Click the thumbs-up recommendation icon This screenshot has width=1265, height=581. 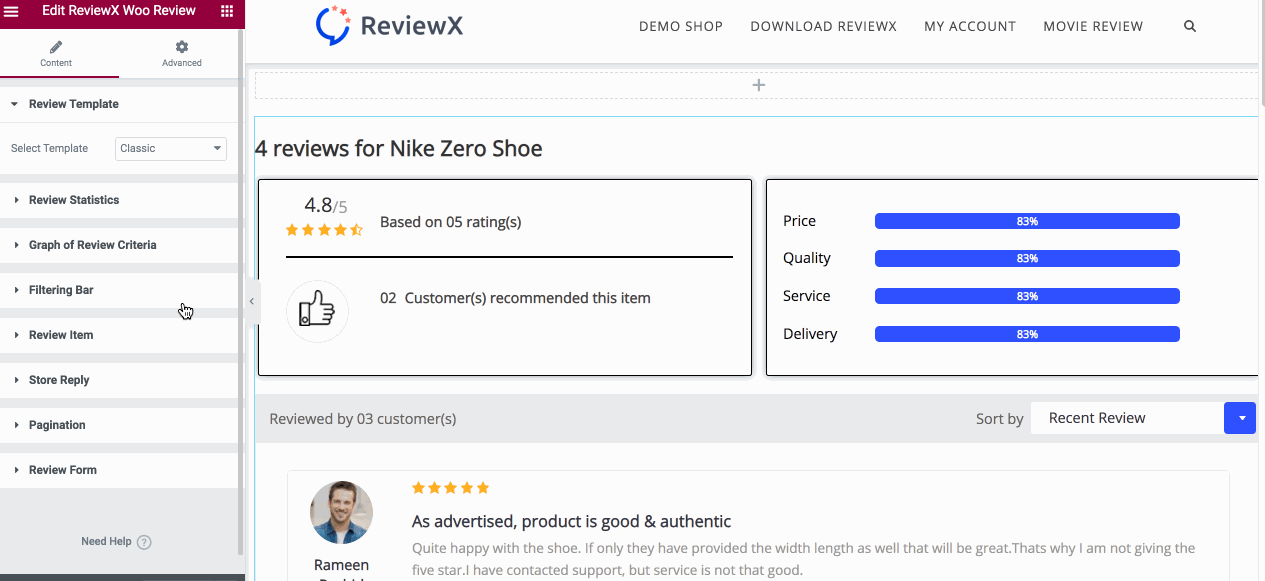[x=317, y=311]
